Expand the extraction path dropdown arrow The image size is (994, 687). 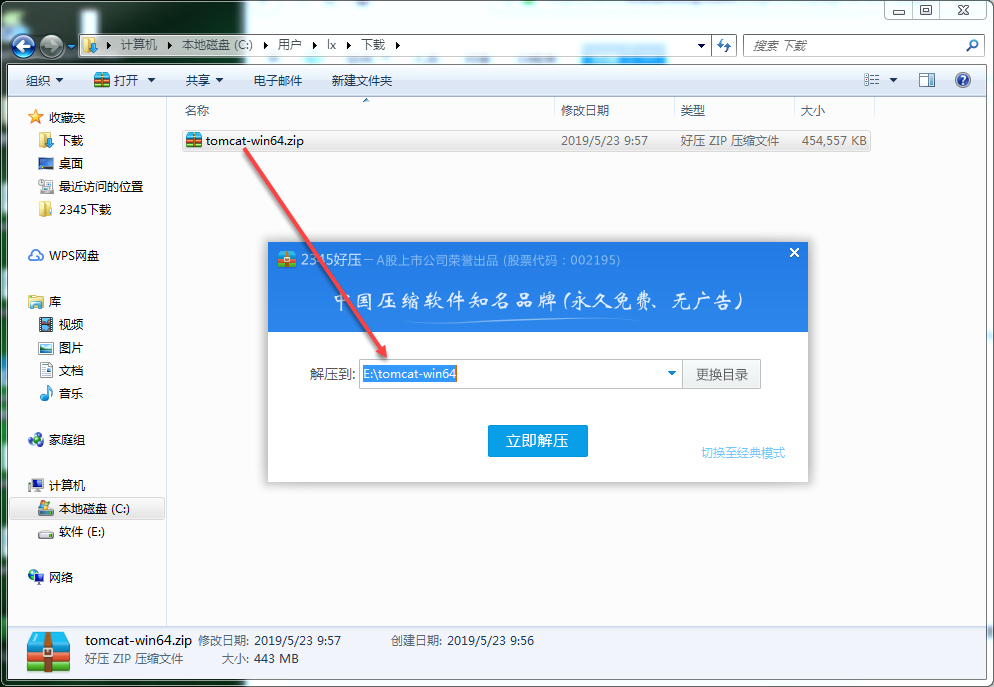(672, 374)
